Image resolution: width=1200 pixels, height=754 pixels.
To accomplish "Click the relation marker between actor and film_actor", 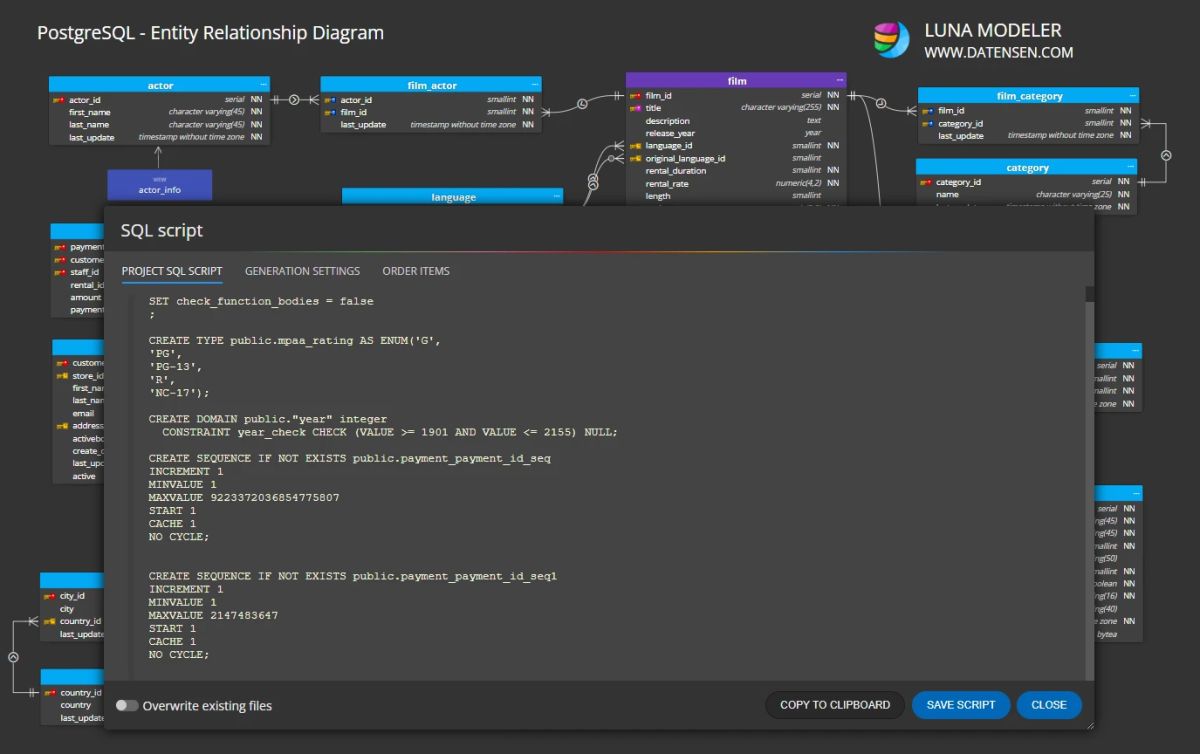I will pyautogui.click(x=294, y=99).
